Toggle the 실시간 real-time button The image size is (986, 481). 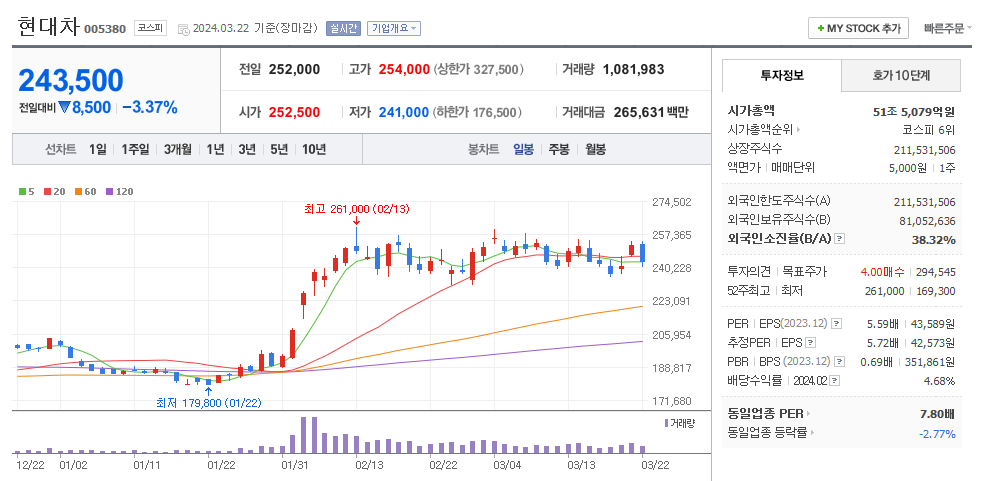pos(343,28)
